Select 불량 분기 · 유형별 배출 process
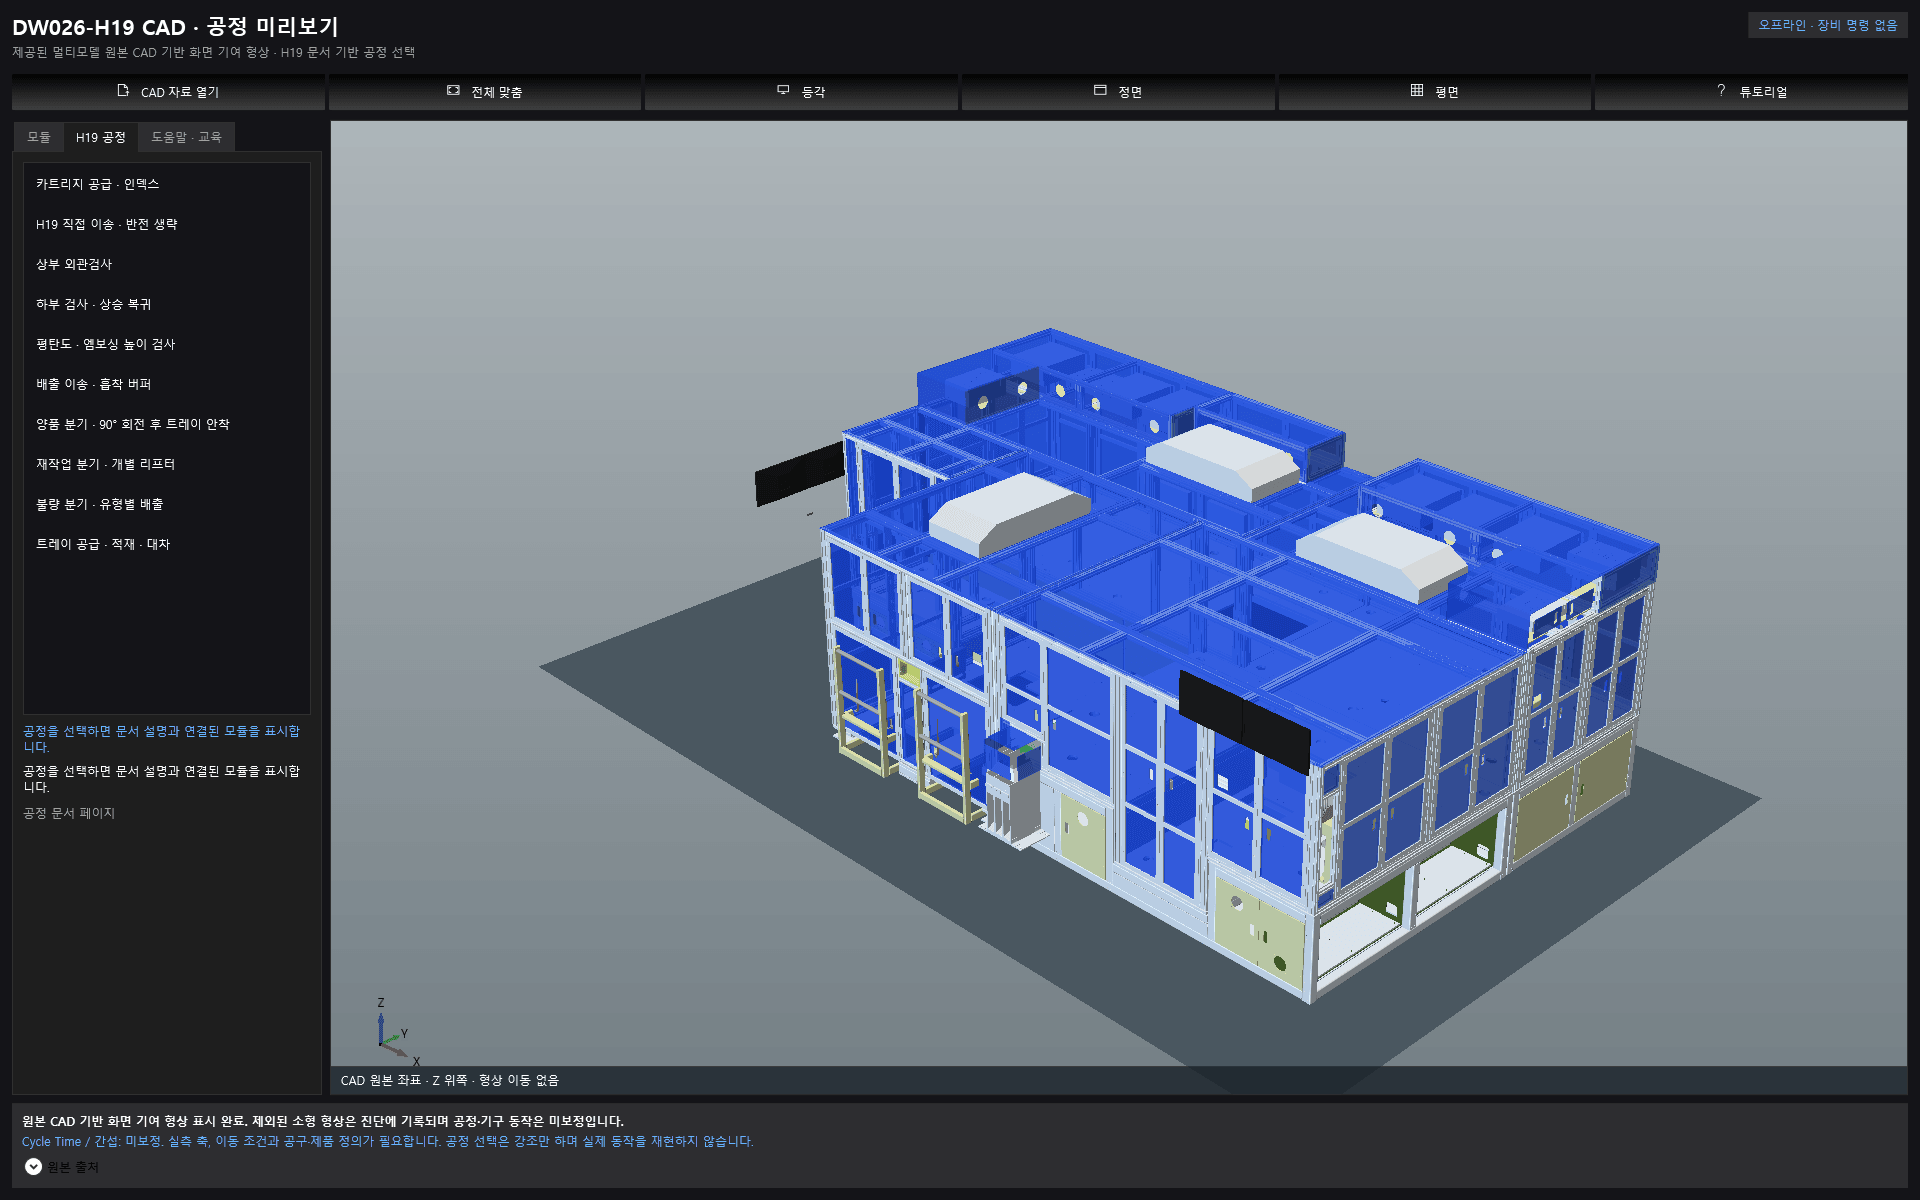 [x=167, y=504]
